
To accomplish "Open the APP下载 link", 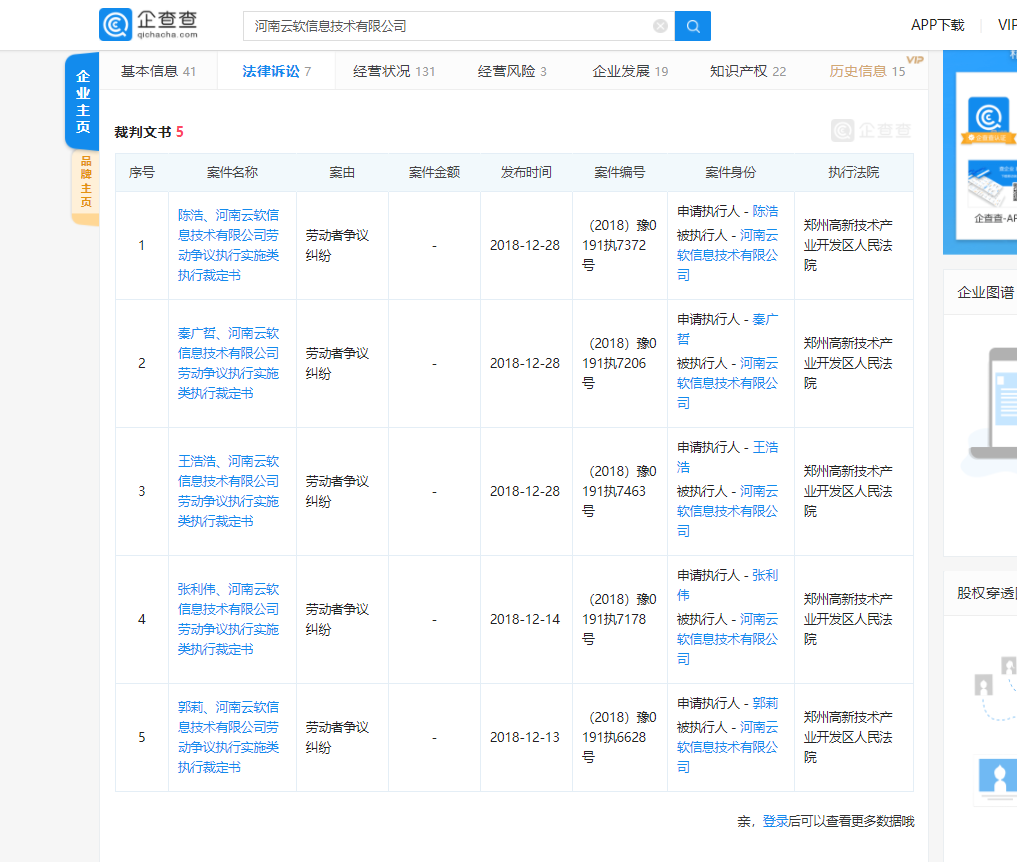I will pos(937,25).
